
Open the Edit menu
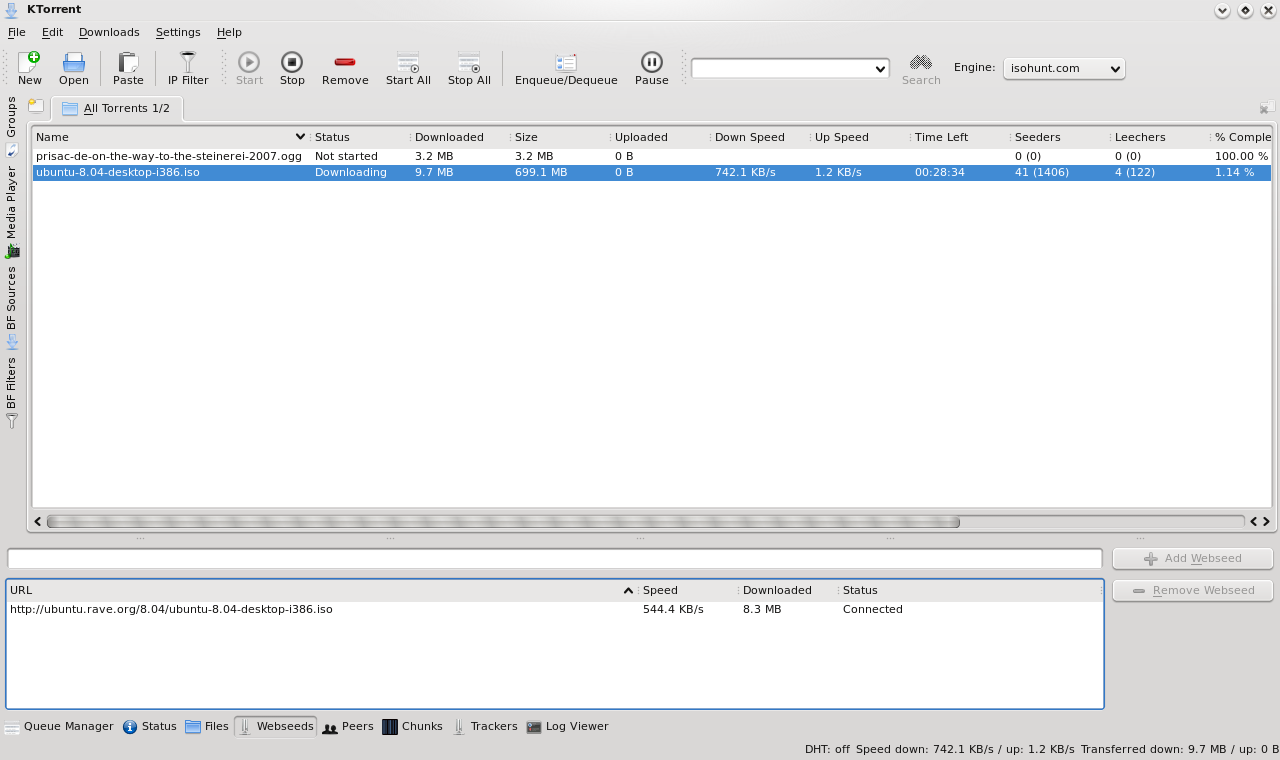coord(52,32)
